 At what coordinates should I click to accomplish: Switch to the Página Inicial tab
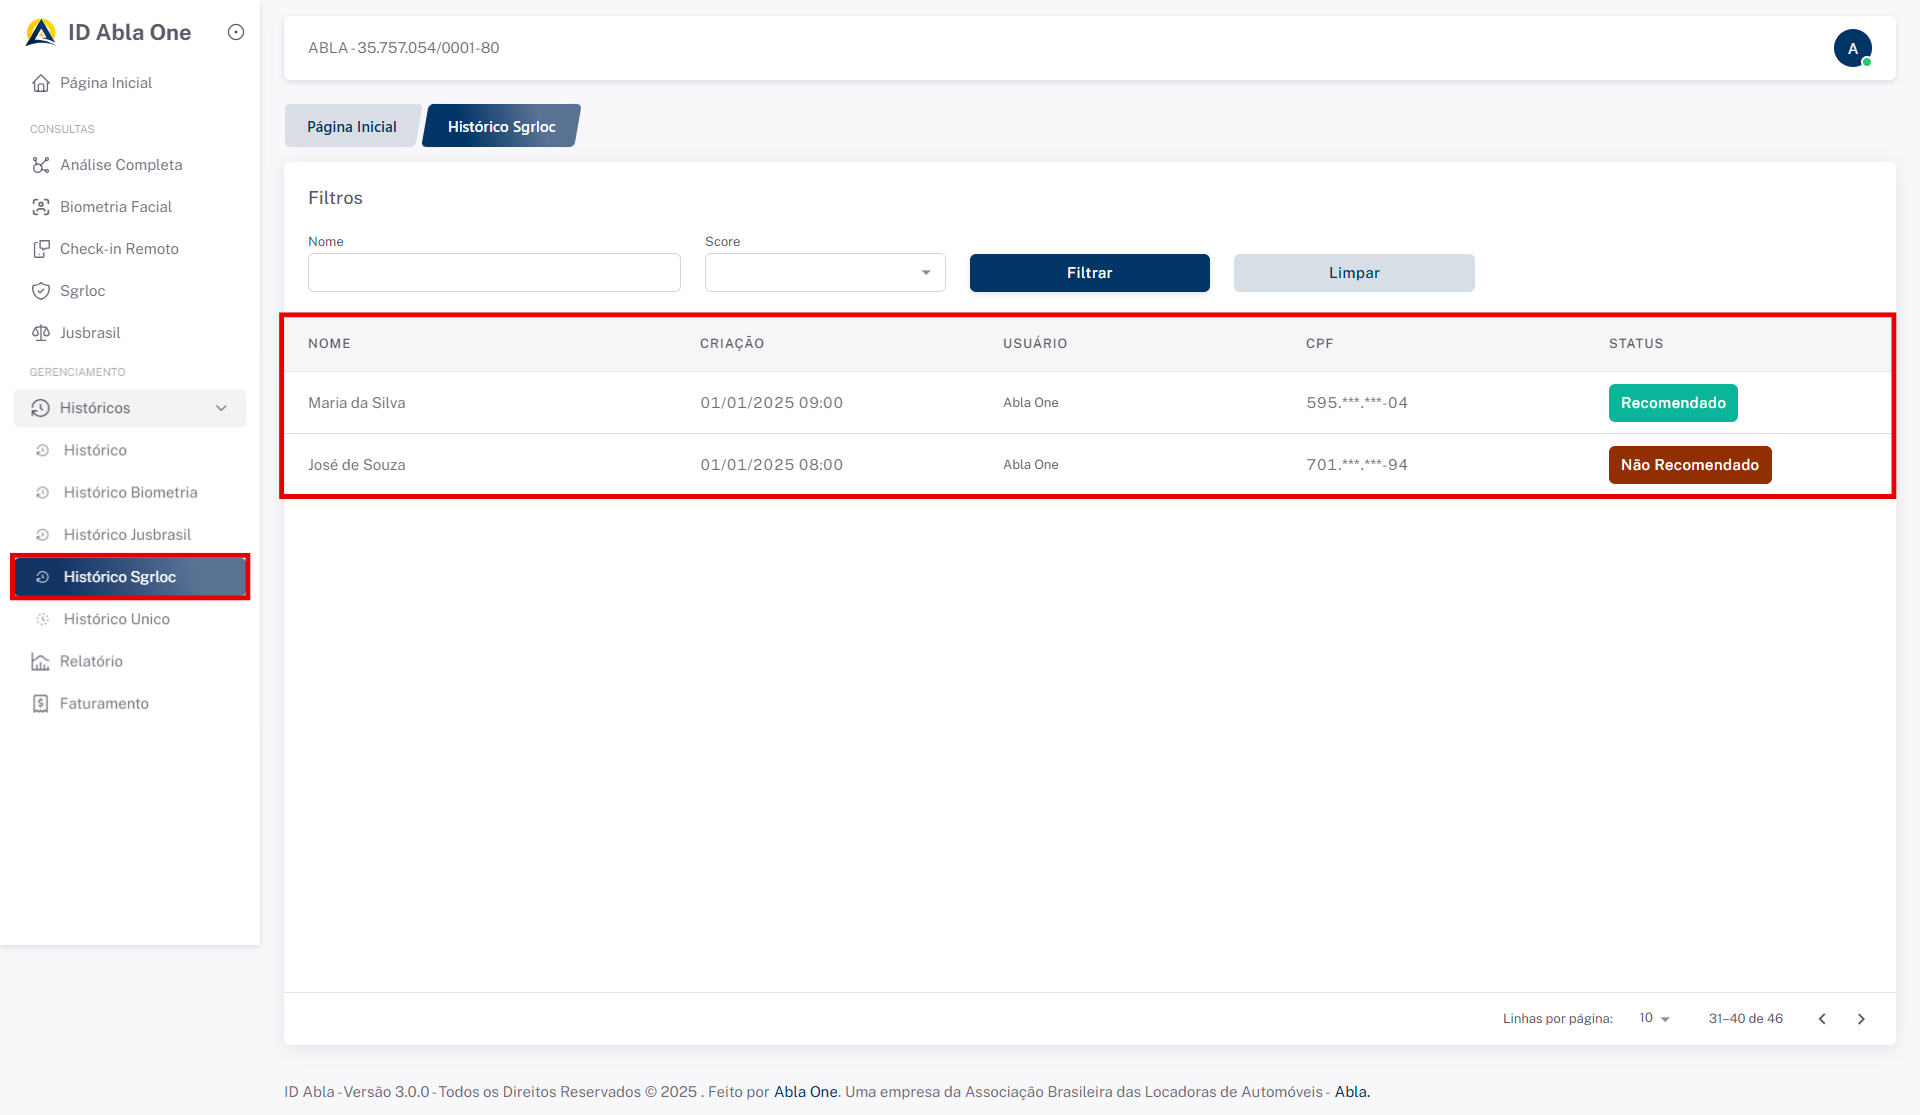tap(351, 127)
